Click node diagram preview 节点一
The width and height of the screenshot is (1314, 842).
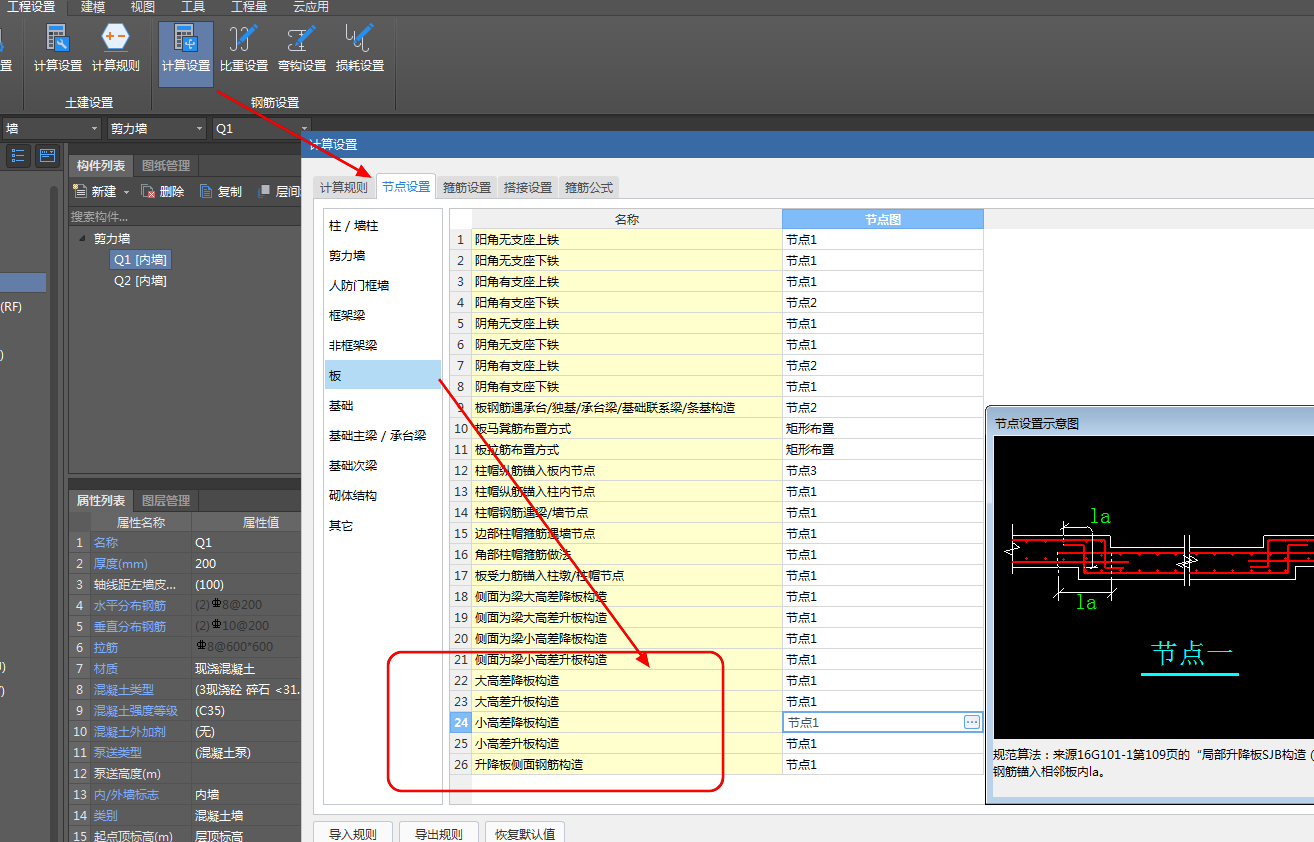tap(1153, 587)
